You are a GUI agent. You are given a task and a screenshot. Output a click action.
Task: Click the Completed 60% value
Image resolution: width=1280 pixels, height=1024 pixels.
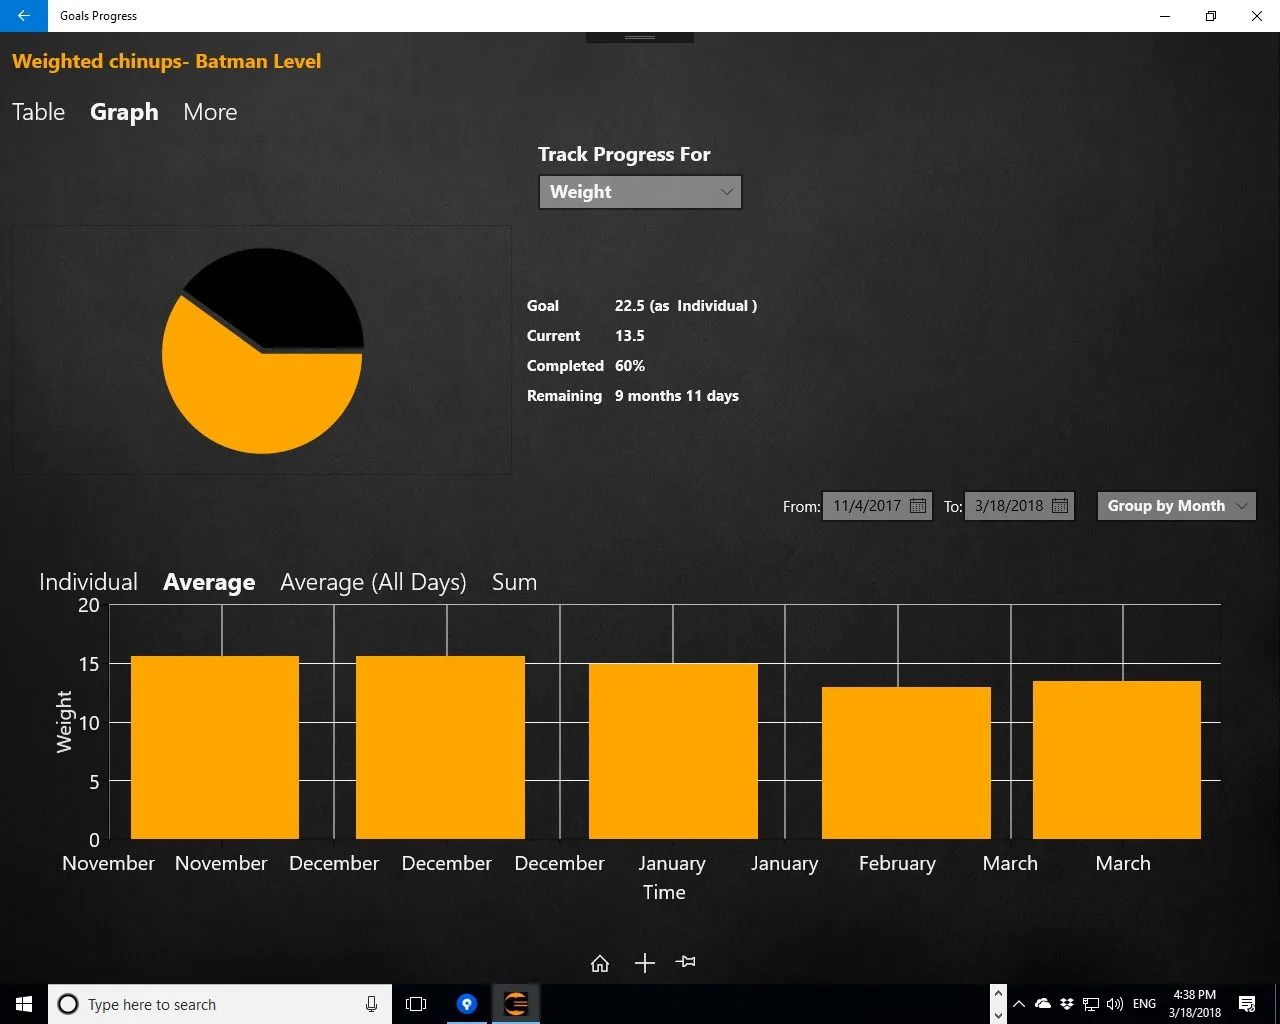(630, 366)
